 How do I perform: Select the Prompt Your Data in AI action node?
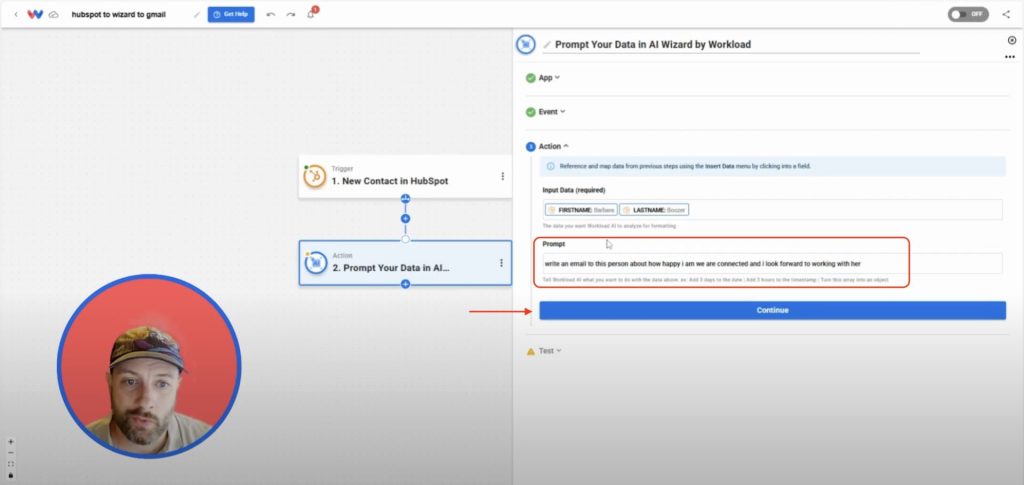click(x=405, y=262)
